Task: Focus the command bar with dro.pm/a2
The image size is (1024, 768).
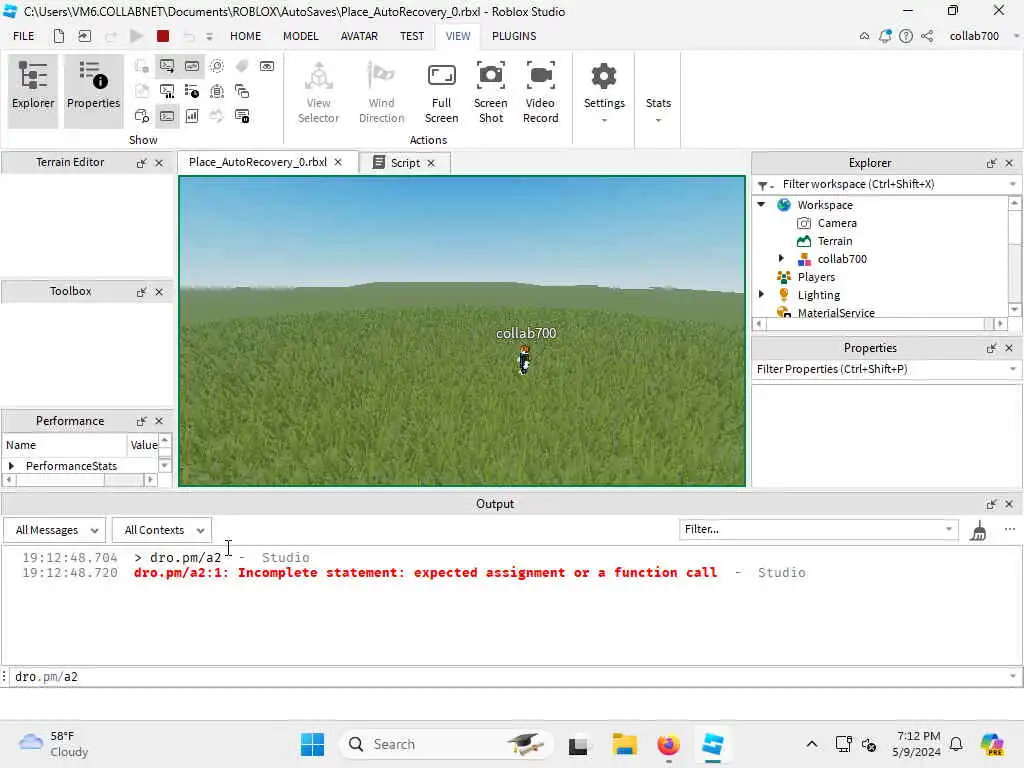Action: point(509,677)
